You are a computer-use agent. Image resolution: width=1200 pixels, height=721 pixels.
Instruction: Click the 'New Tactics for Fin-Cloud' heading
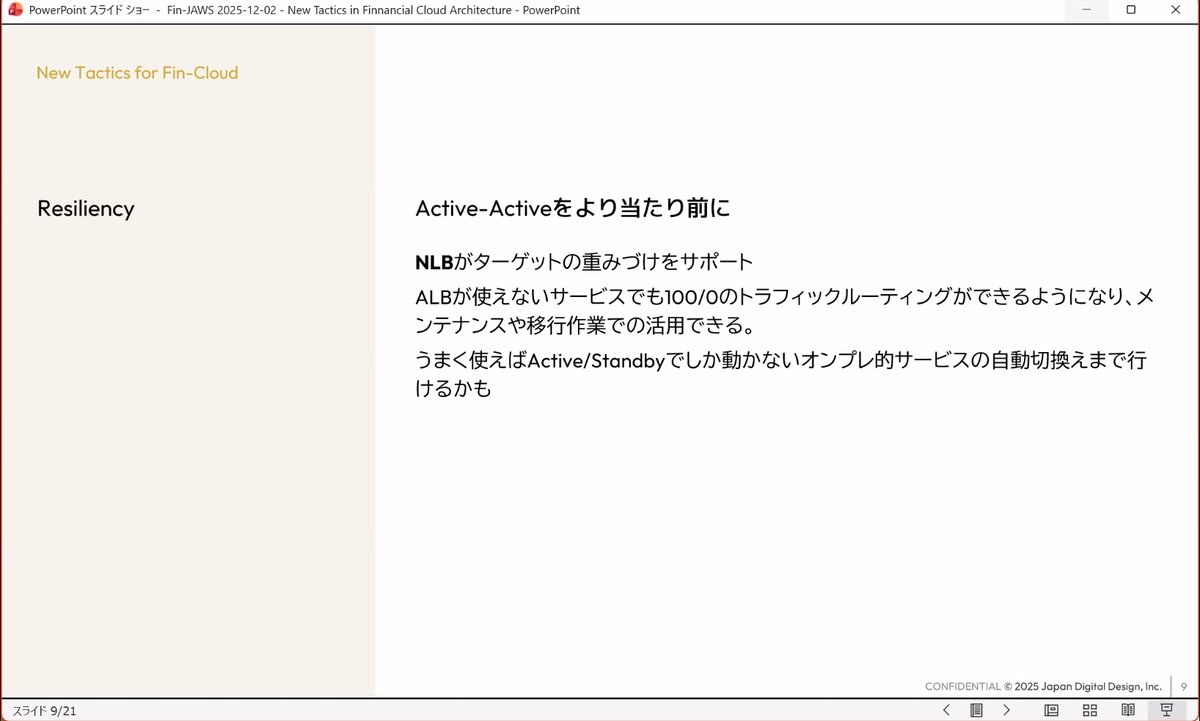click(137, 73)
